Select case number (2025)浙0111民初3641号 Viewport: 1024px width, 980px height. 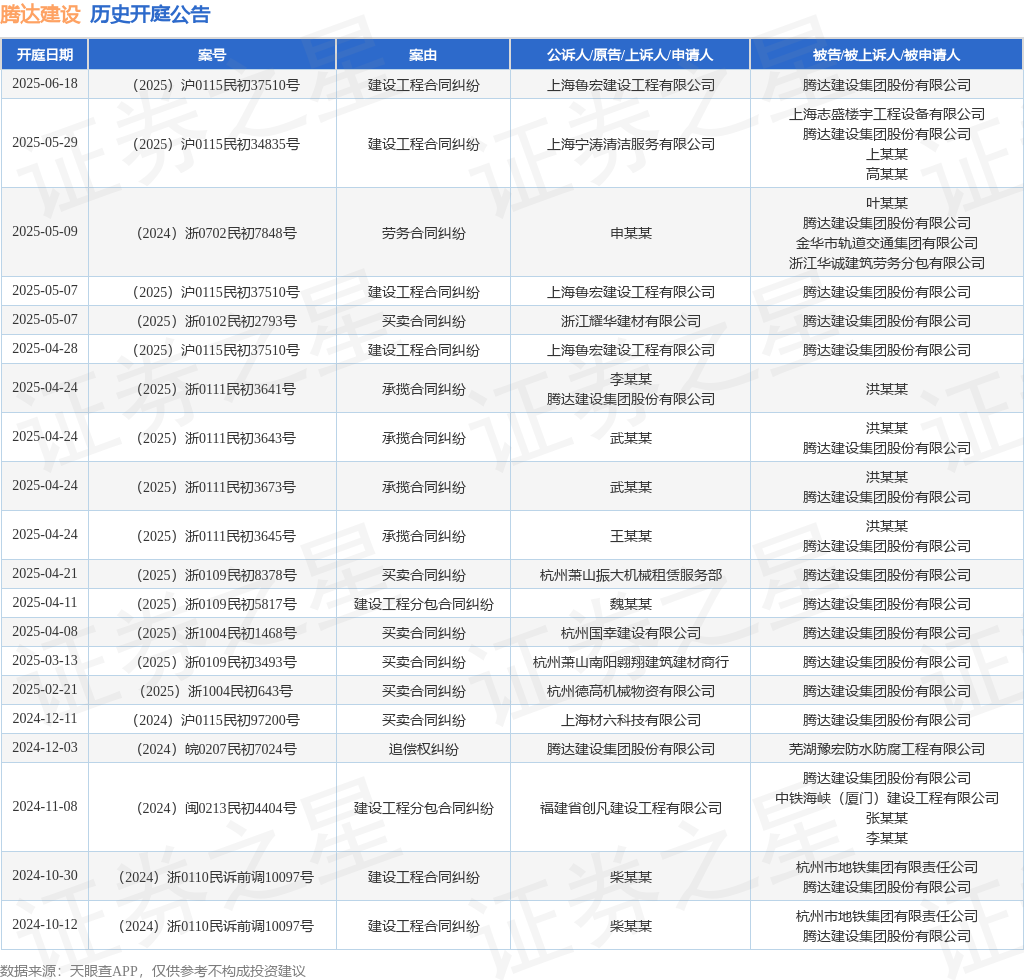[216, 389]
